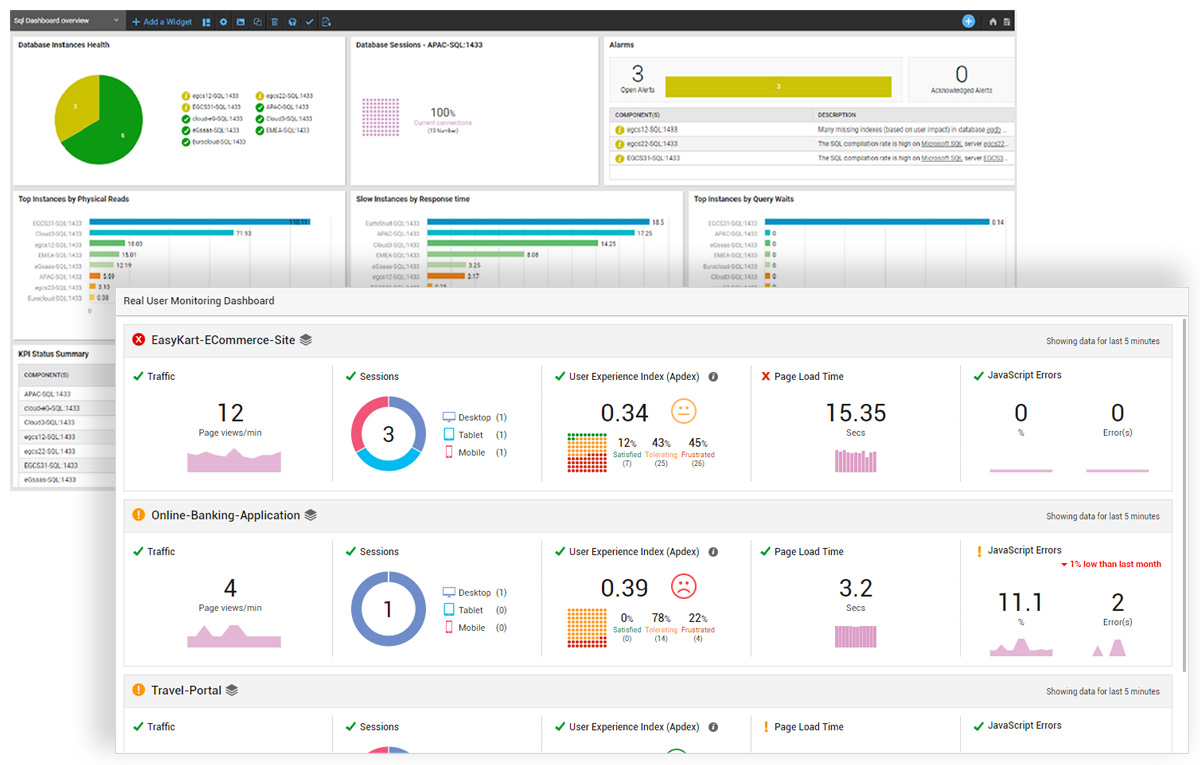The image size is (1200, 765).
Task: Click the Desktop device icon in EasyKart Sessions
Action: 449,417
